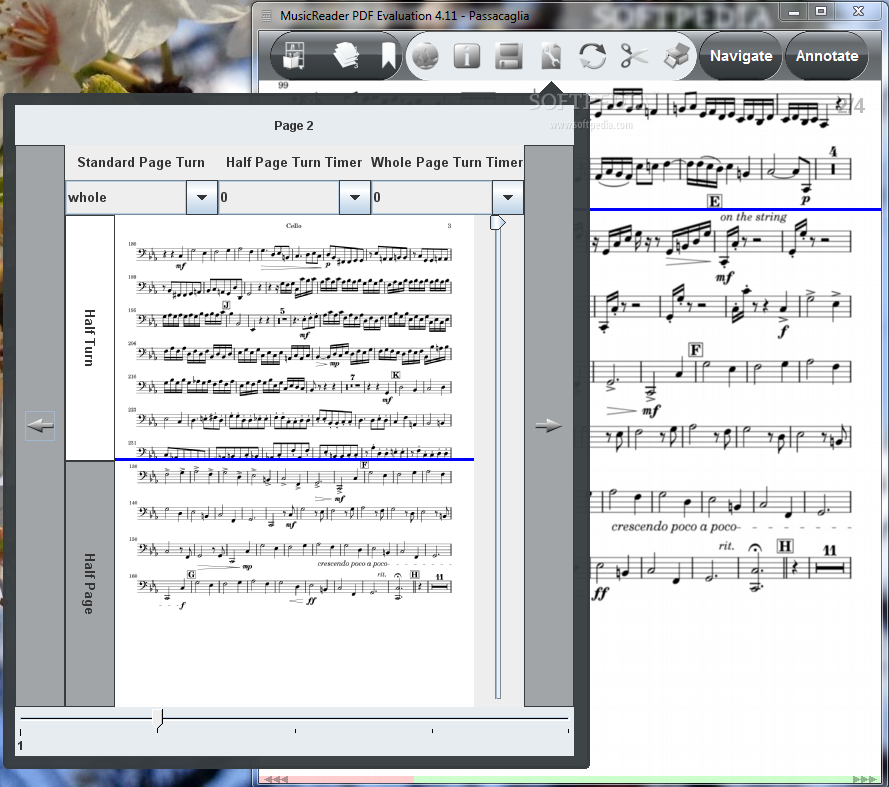
Task: Click the 'whole' Standard Page Turn field
Action: pos(126,197)
